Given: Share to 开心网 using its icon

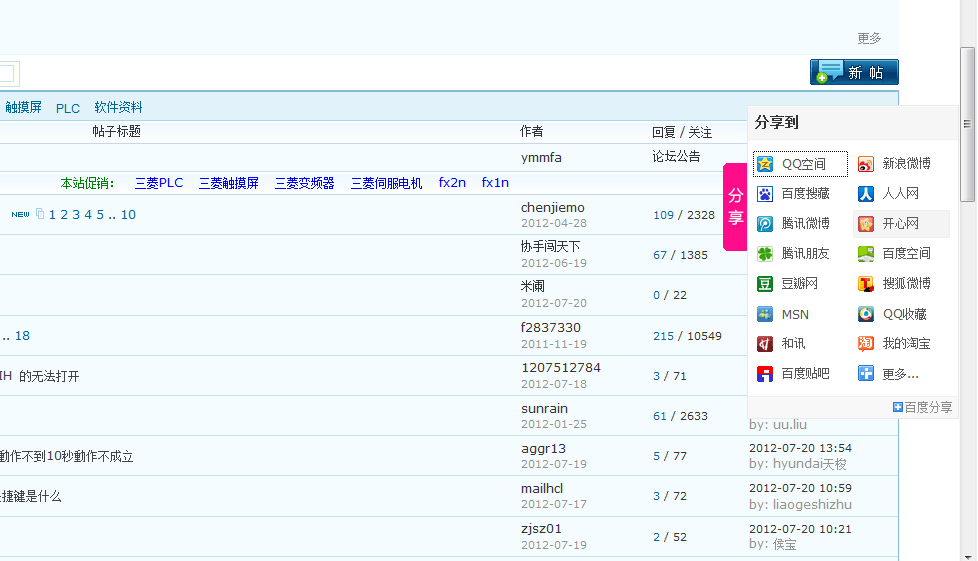Looking at the screenshot, I should 866,224.
